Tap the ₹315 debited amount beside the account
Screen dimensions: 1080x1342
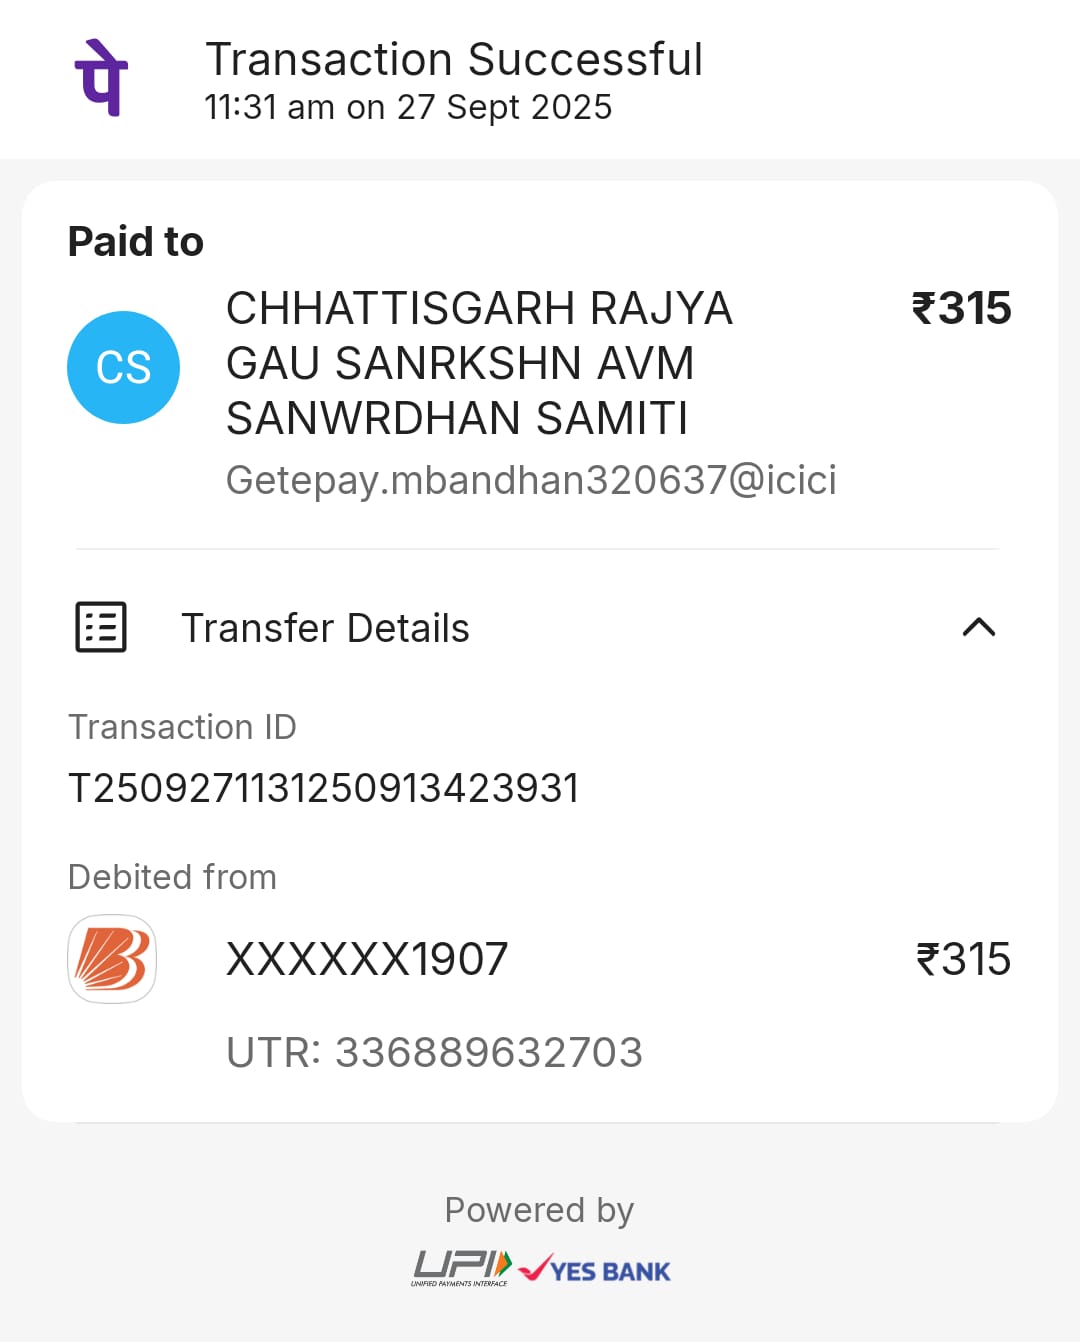pyautogui.click(x=963, y=960)
